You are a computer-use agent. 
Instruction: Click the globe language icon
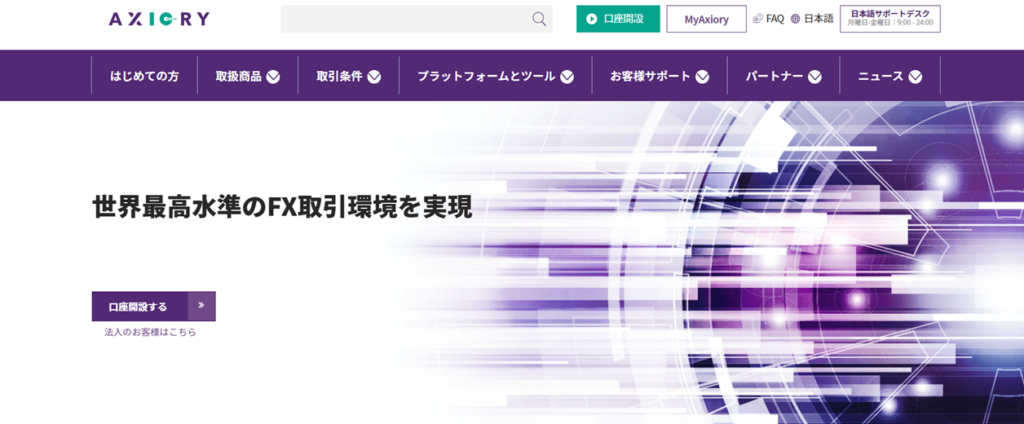click(x=795, y=19)
